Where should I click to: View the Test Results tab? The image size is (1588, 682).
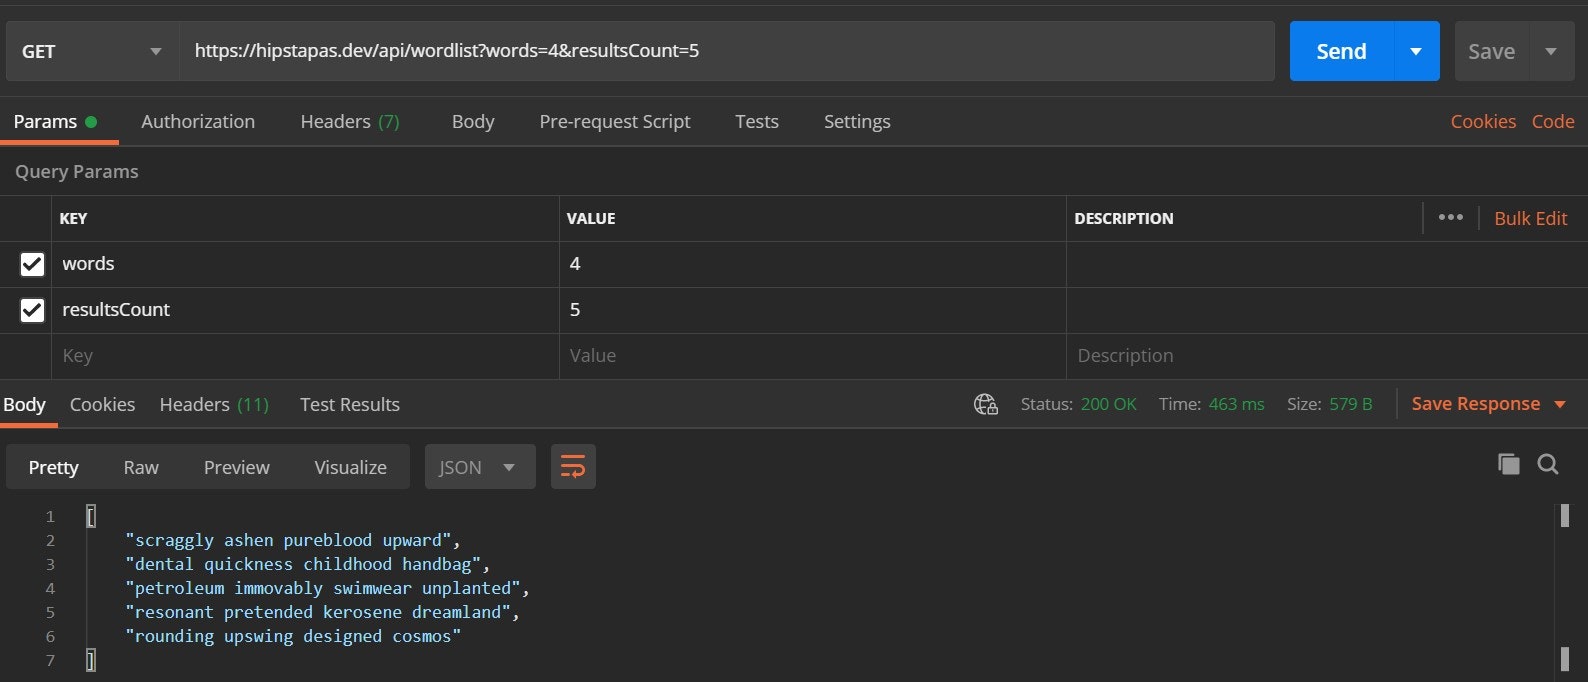pyautogui.click(x=350, y=404)
